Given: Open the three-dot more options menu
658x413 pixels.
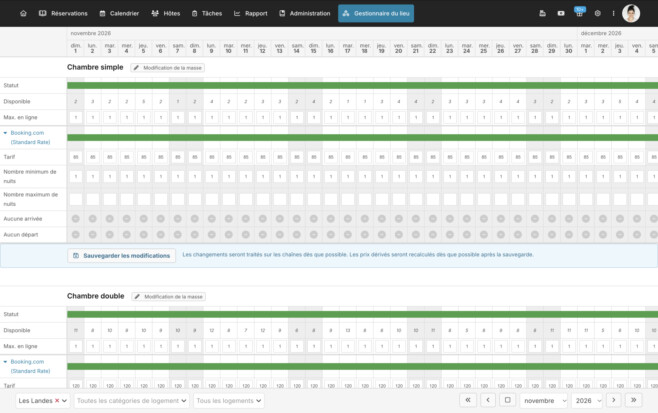Looking at the screenshot, I should click(613, 13).
